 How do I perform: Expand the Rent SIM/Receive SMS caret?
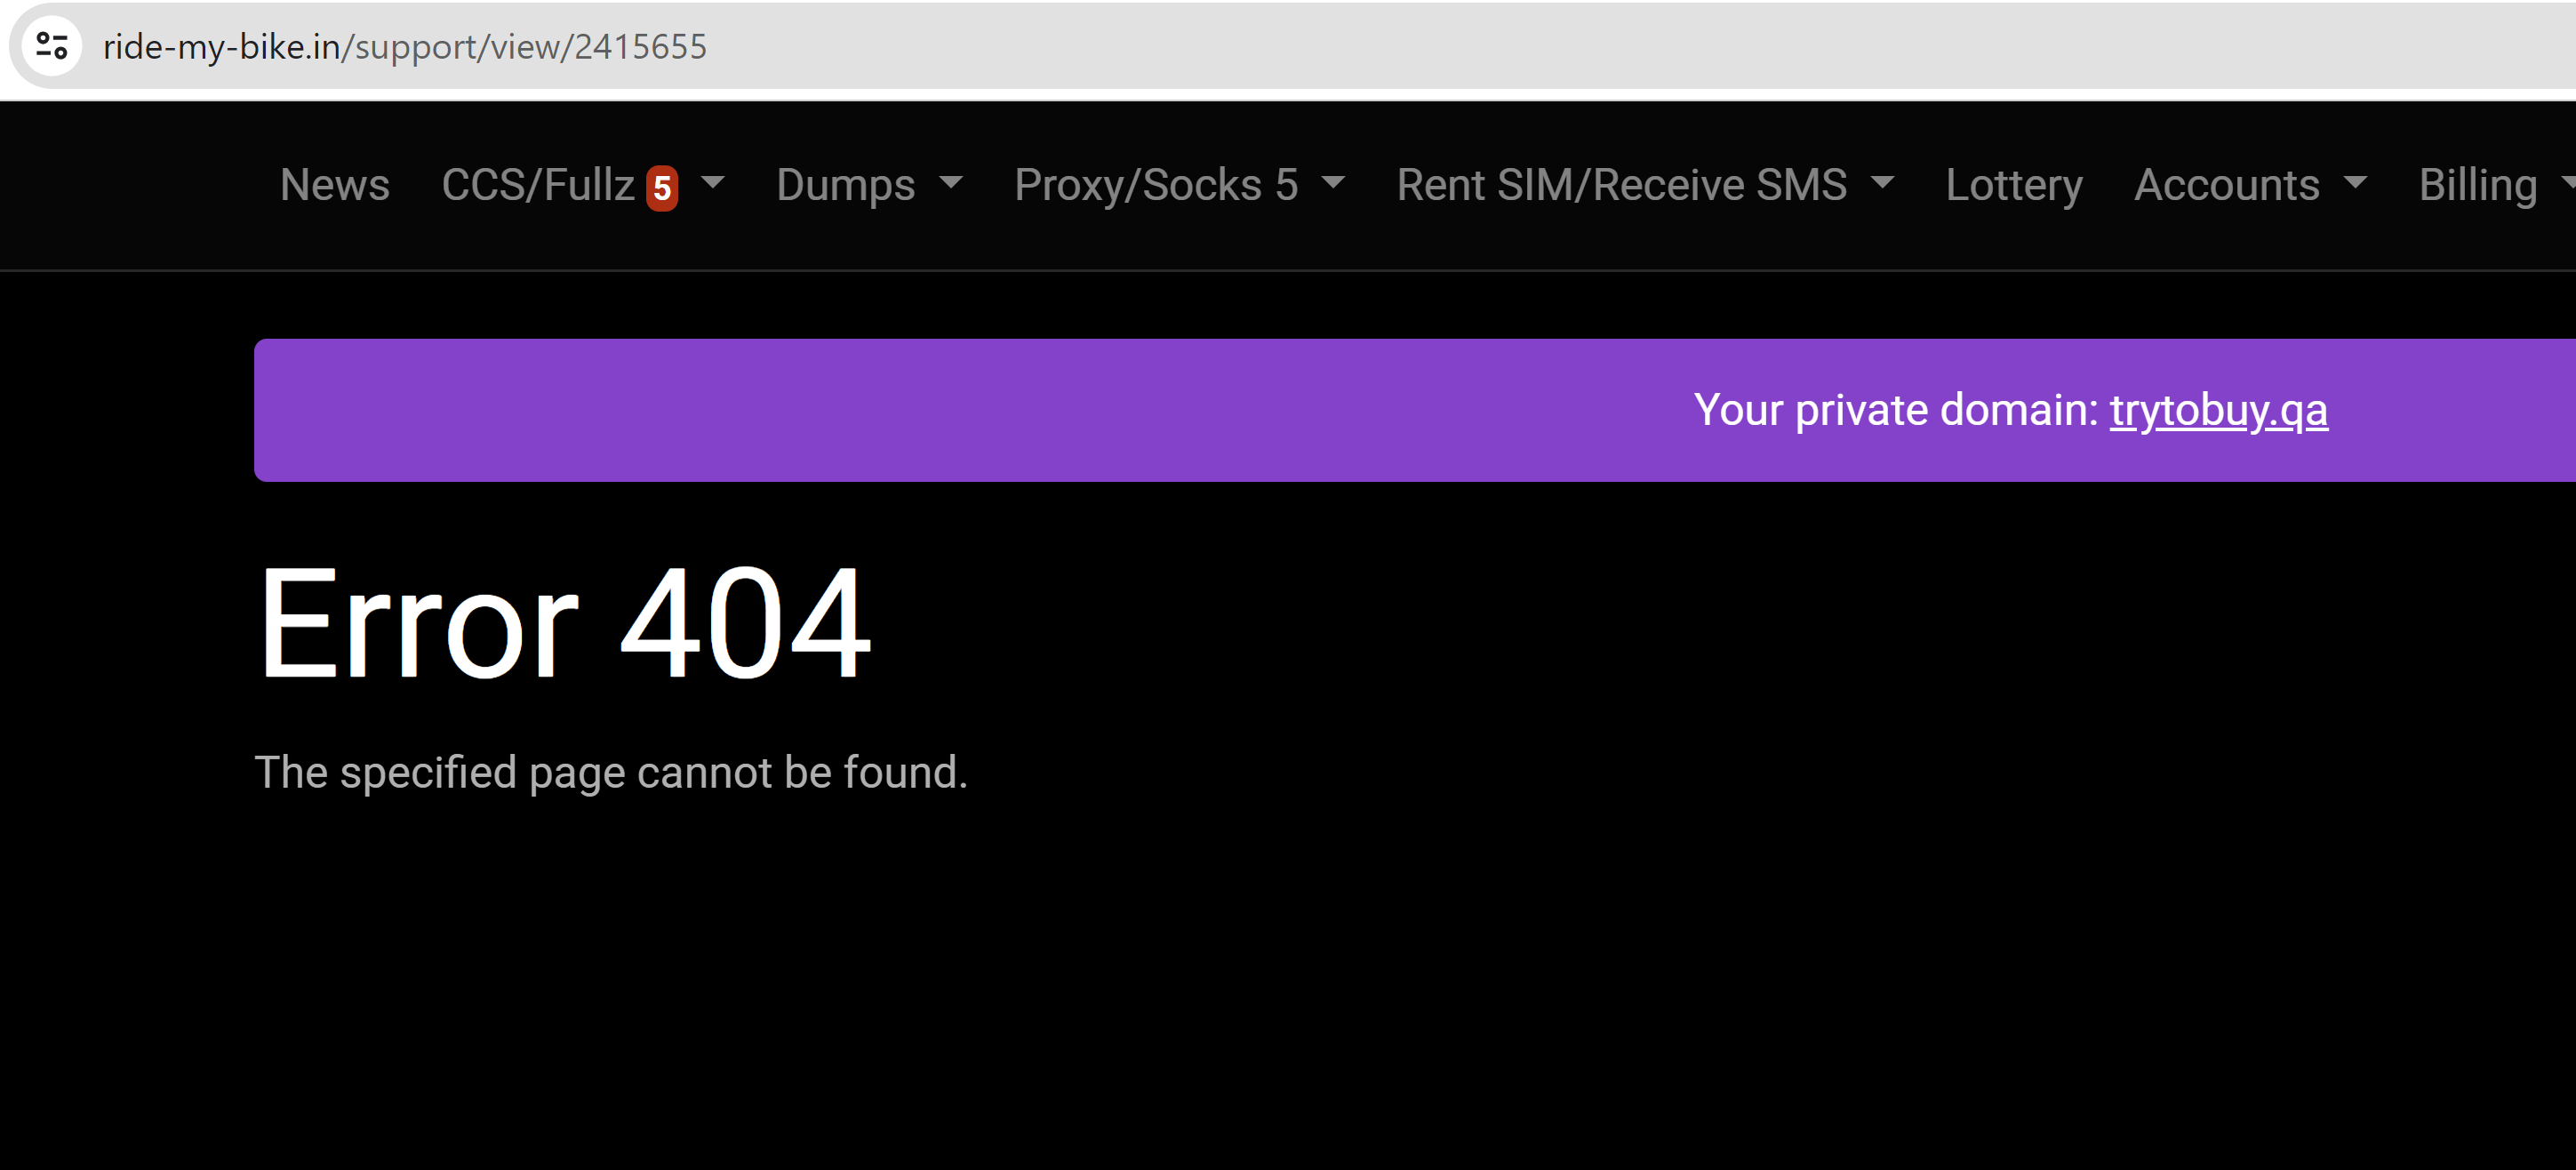pyautogui.click(x=1882, y=183)
